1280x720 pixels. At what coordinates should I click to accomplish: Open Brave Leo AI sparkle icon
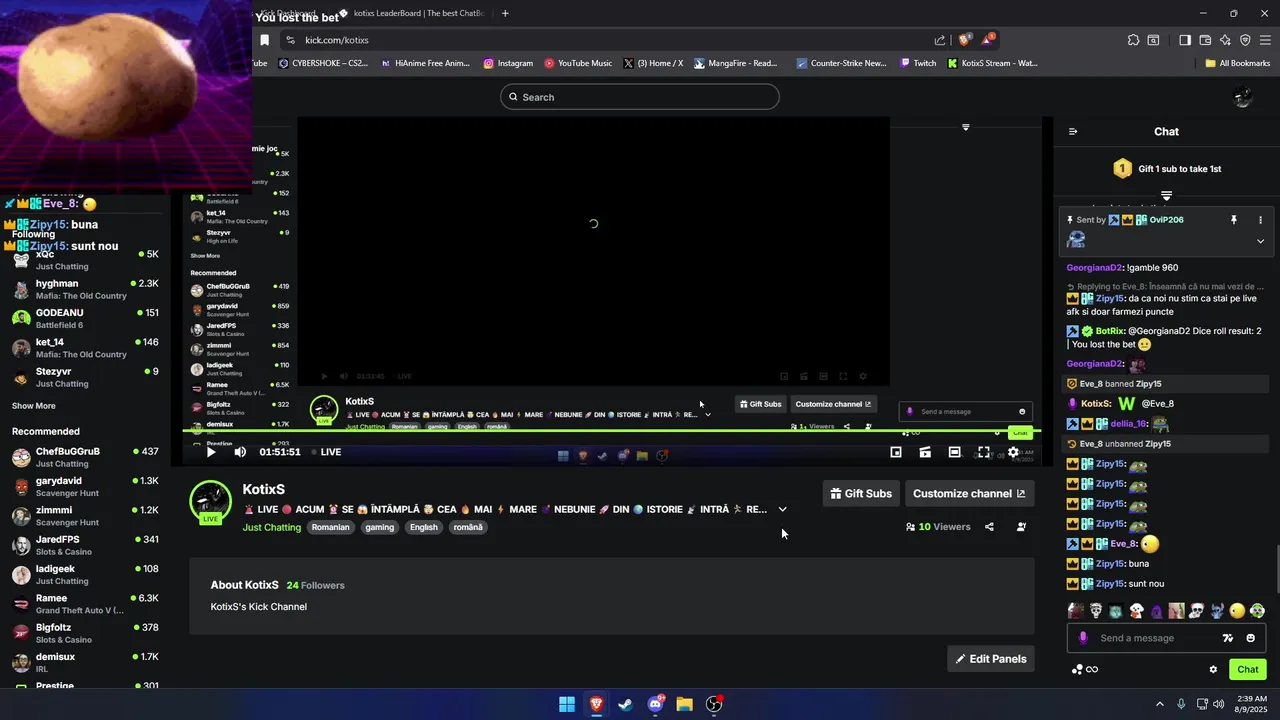[1225, 40]
